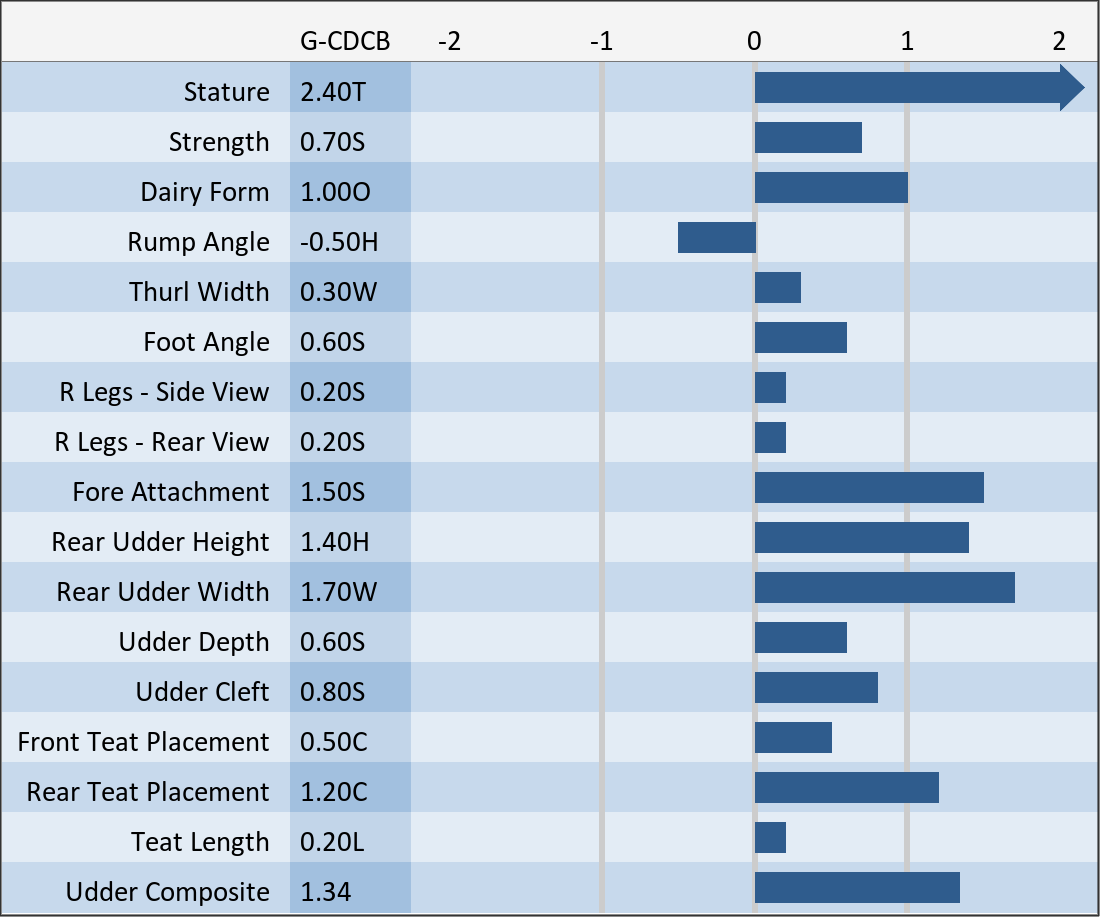Click the Stature value 2.40T
This screenshot has height=917, width=1100.
pyautogui.click(x=333, y=92)
